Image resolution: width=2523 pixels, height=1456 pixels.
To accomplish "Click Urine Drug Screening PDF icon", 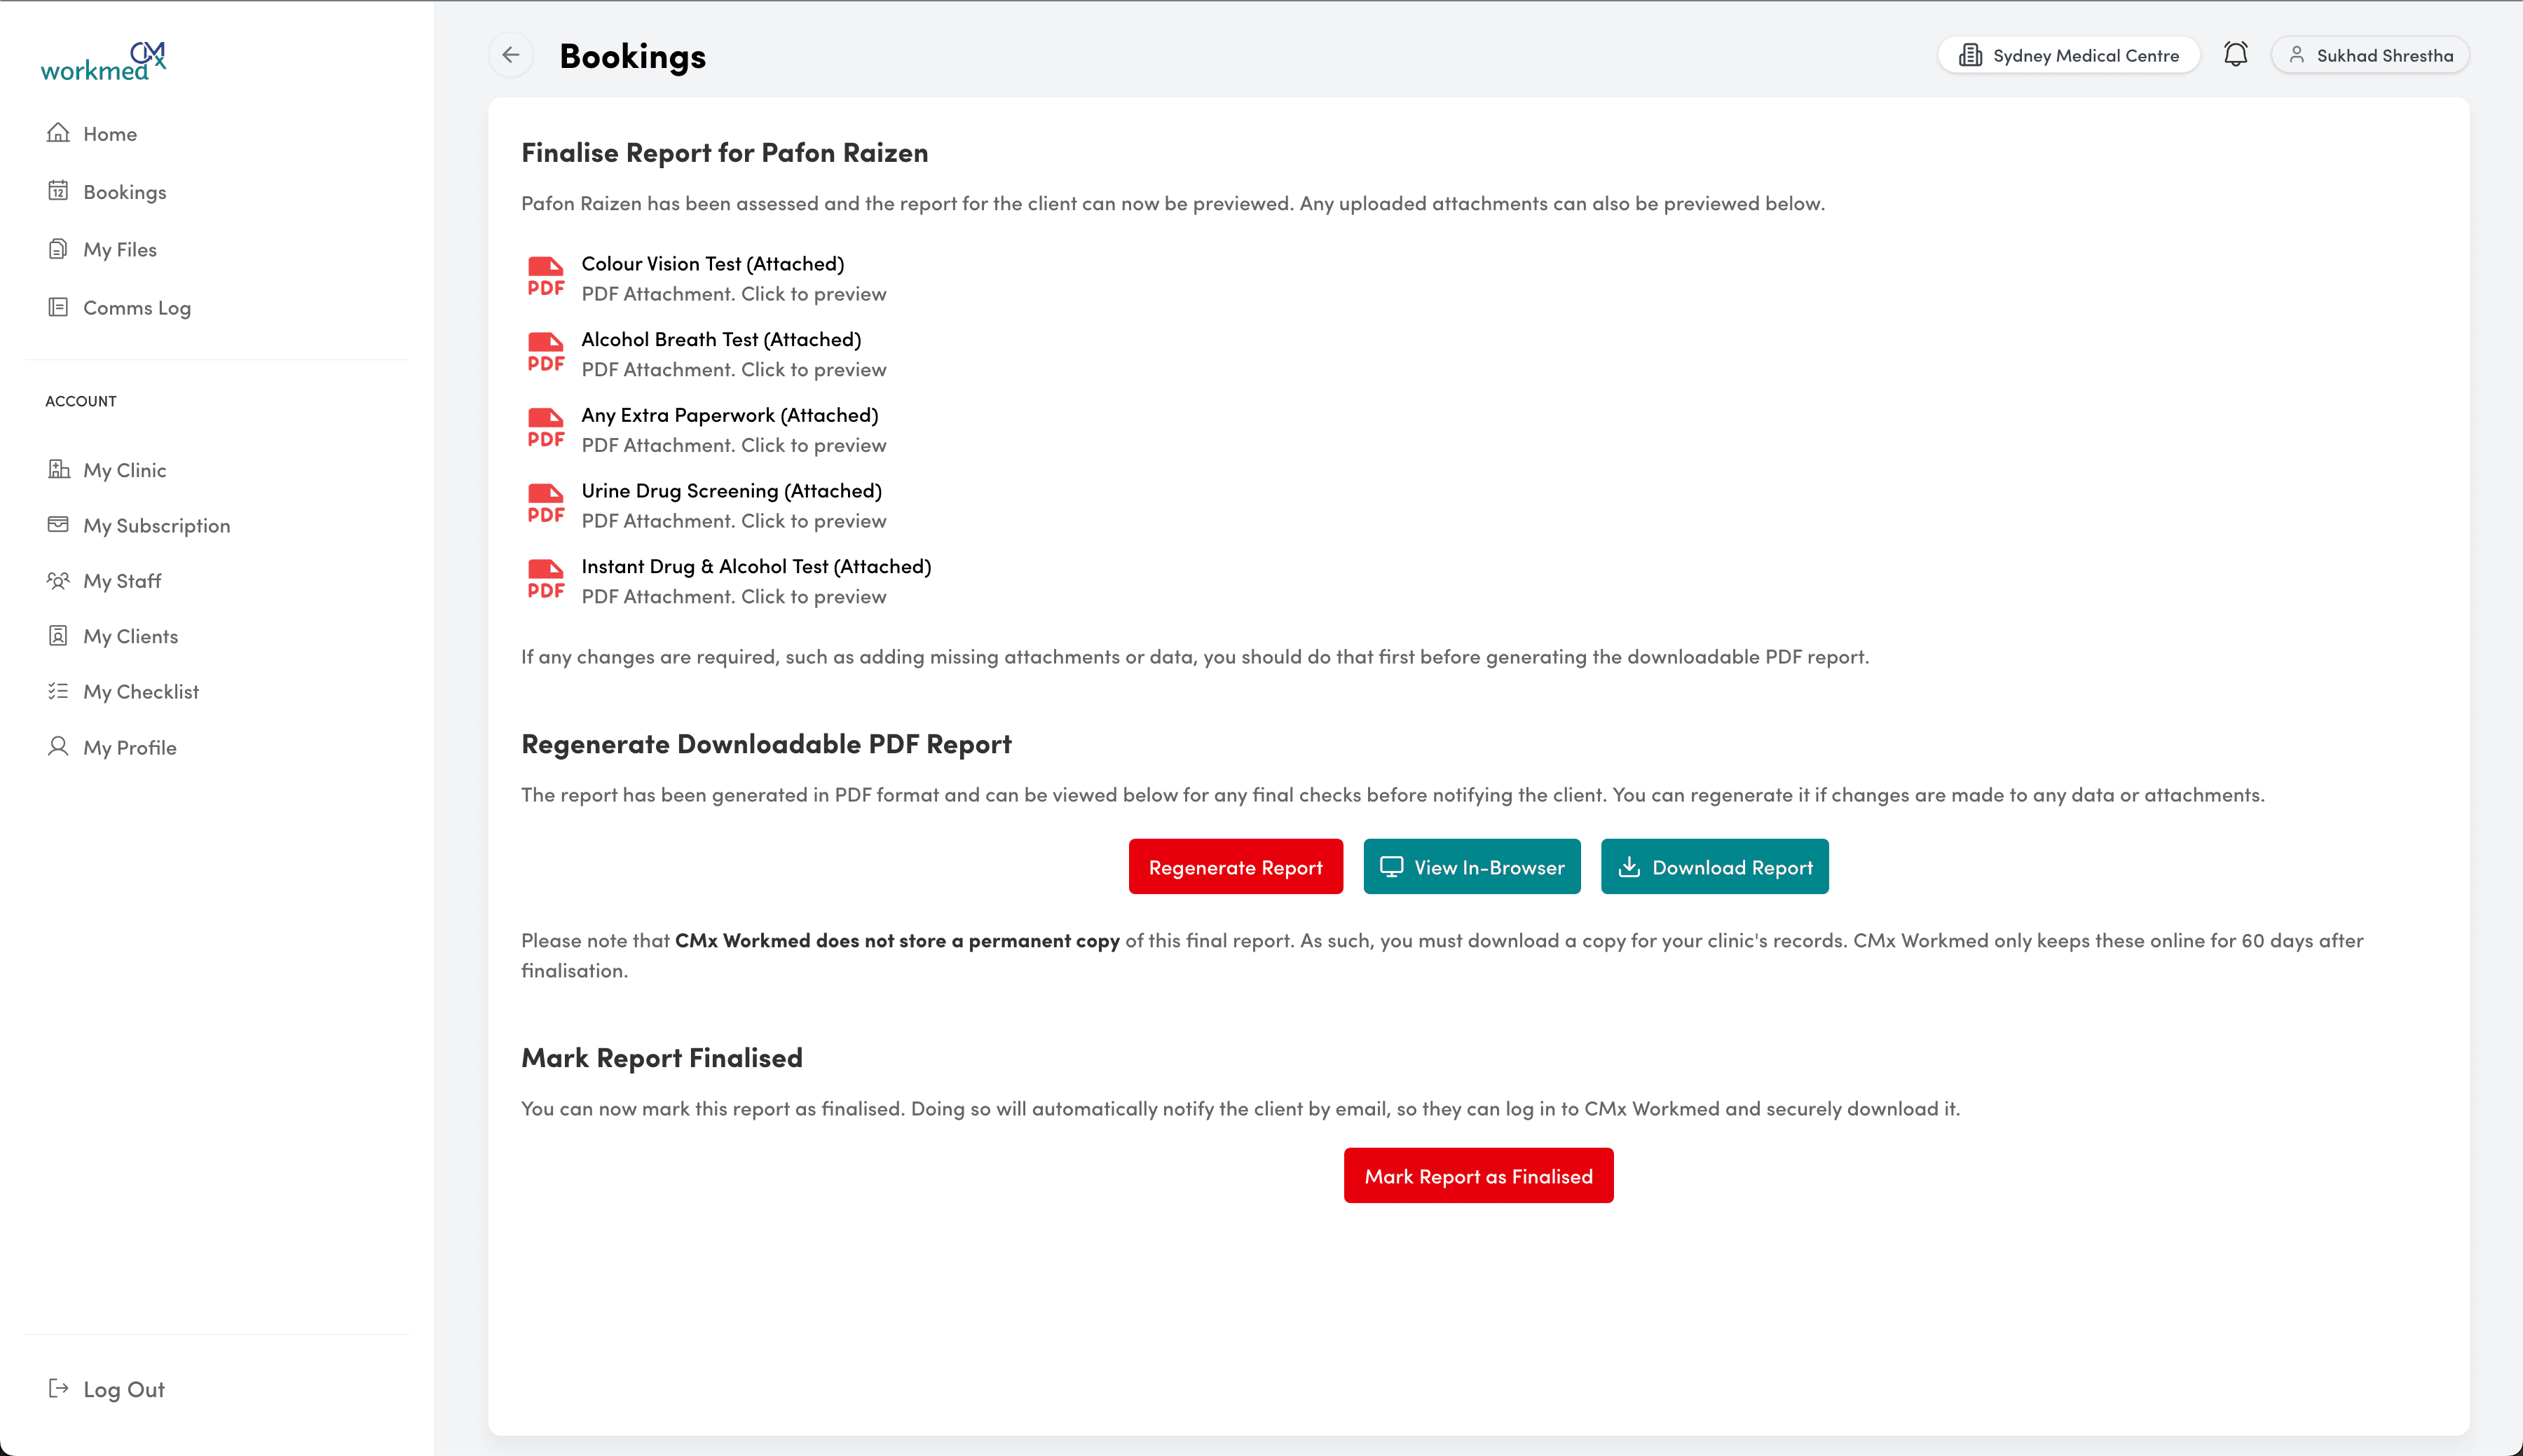I will (546, 504).
